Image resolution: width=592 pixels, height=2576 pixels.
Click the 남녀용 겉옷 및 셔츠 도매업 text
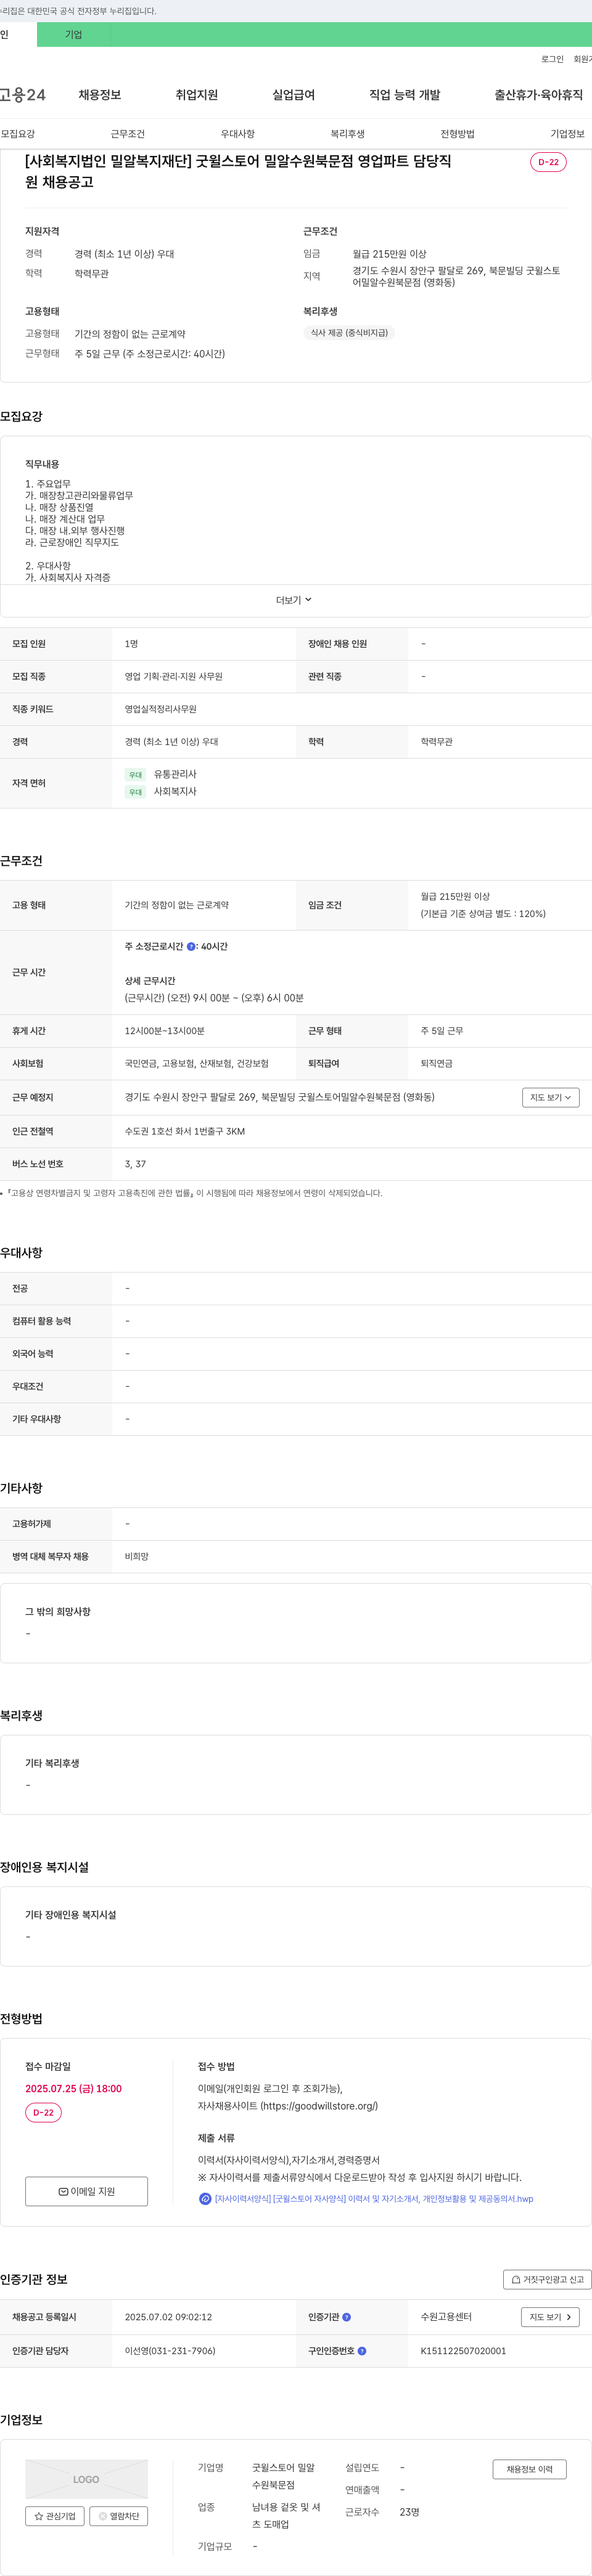pyautogui.click(x=286, y=2516)
